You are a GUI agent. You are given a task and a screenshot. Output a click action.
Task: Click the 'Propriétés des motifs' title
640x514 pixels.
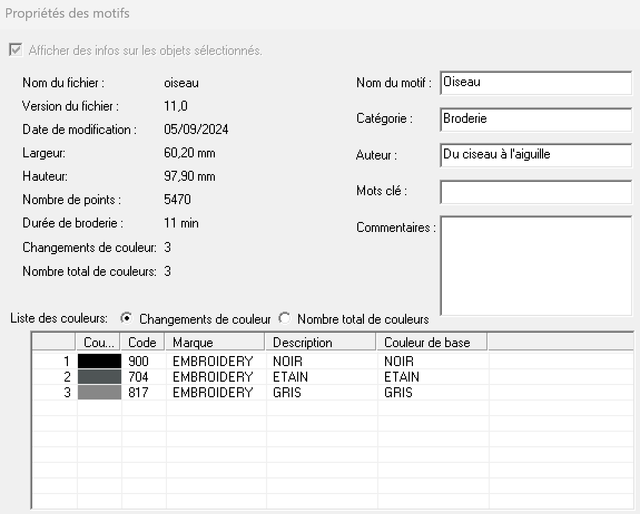(x=67, y=13)
